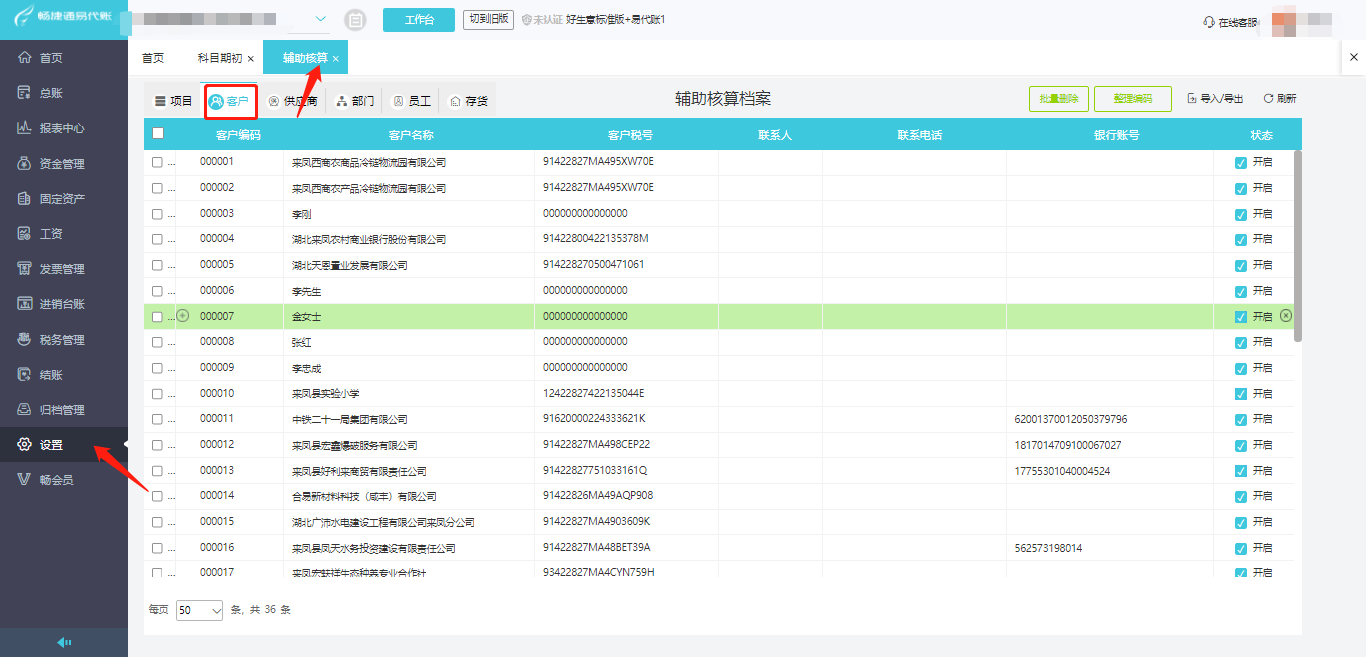Viewport: 1366px width, 657px height.
Task: Collapse the sidebar with bottom arrow icon
Action: click(x=64, y=642)
